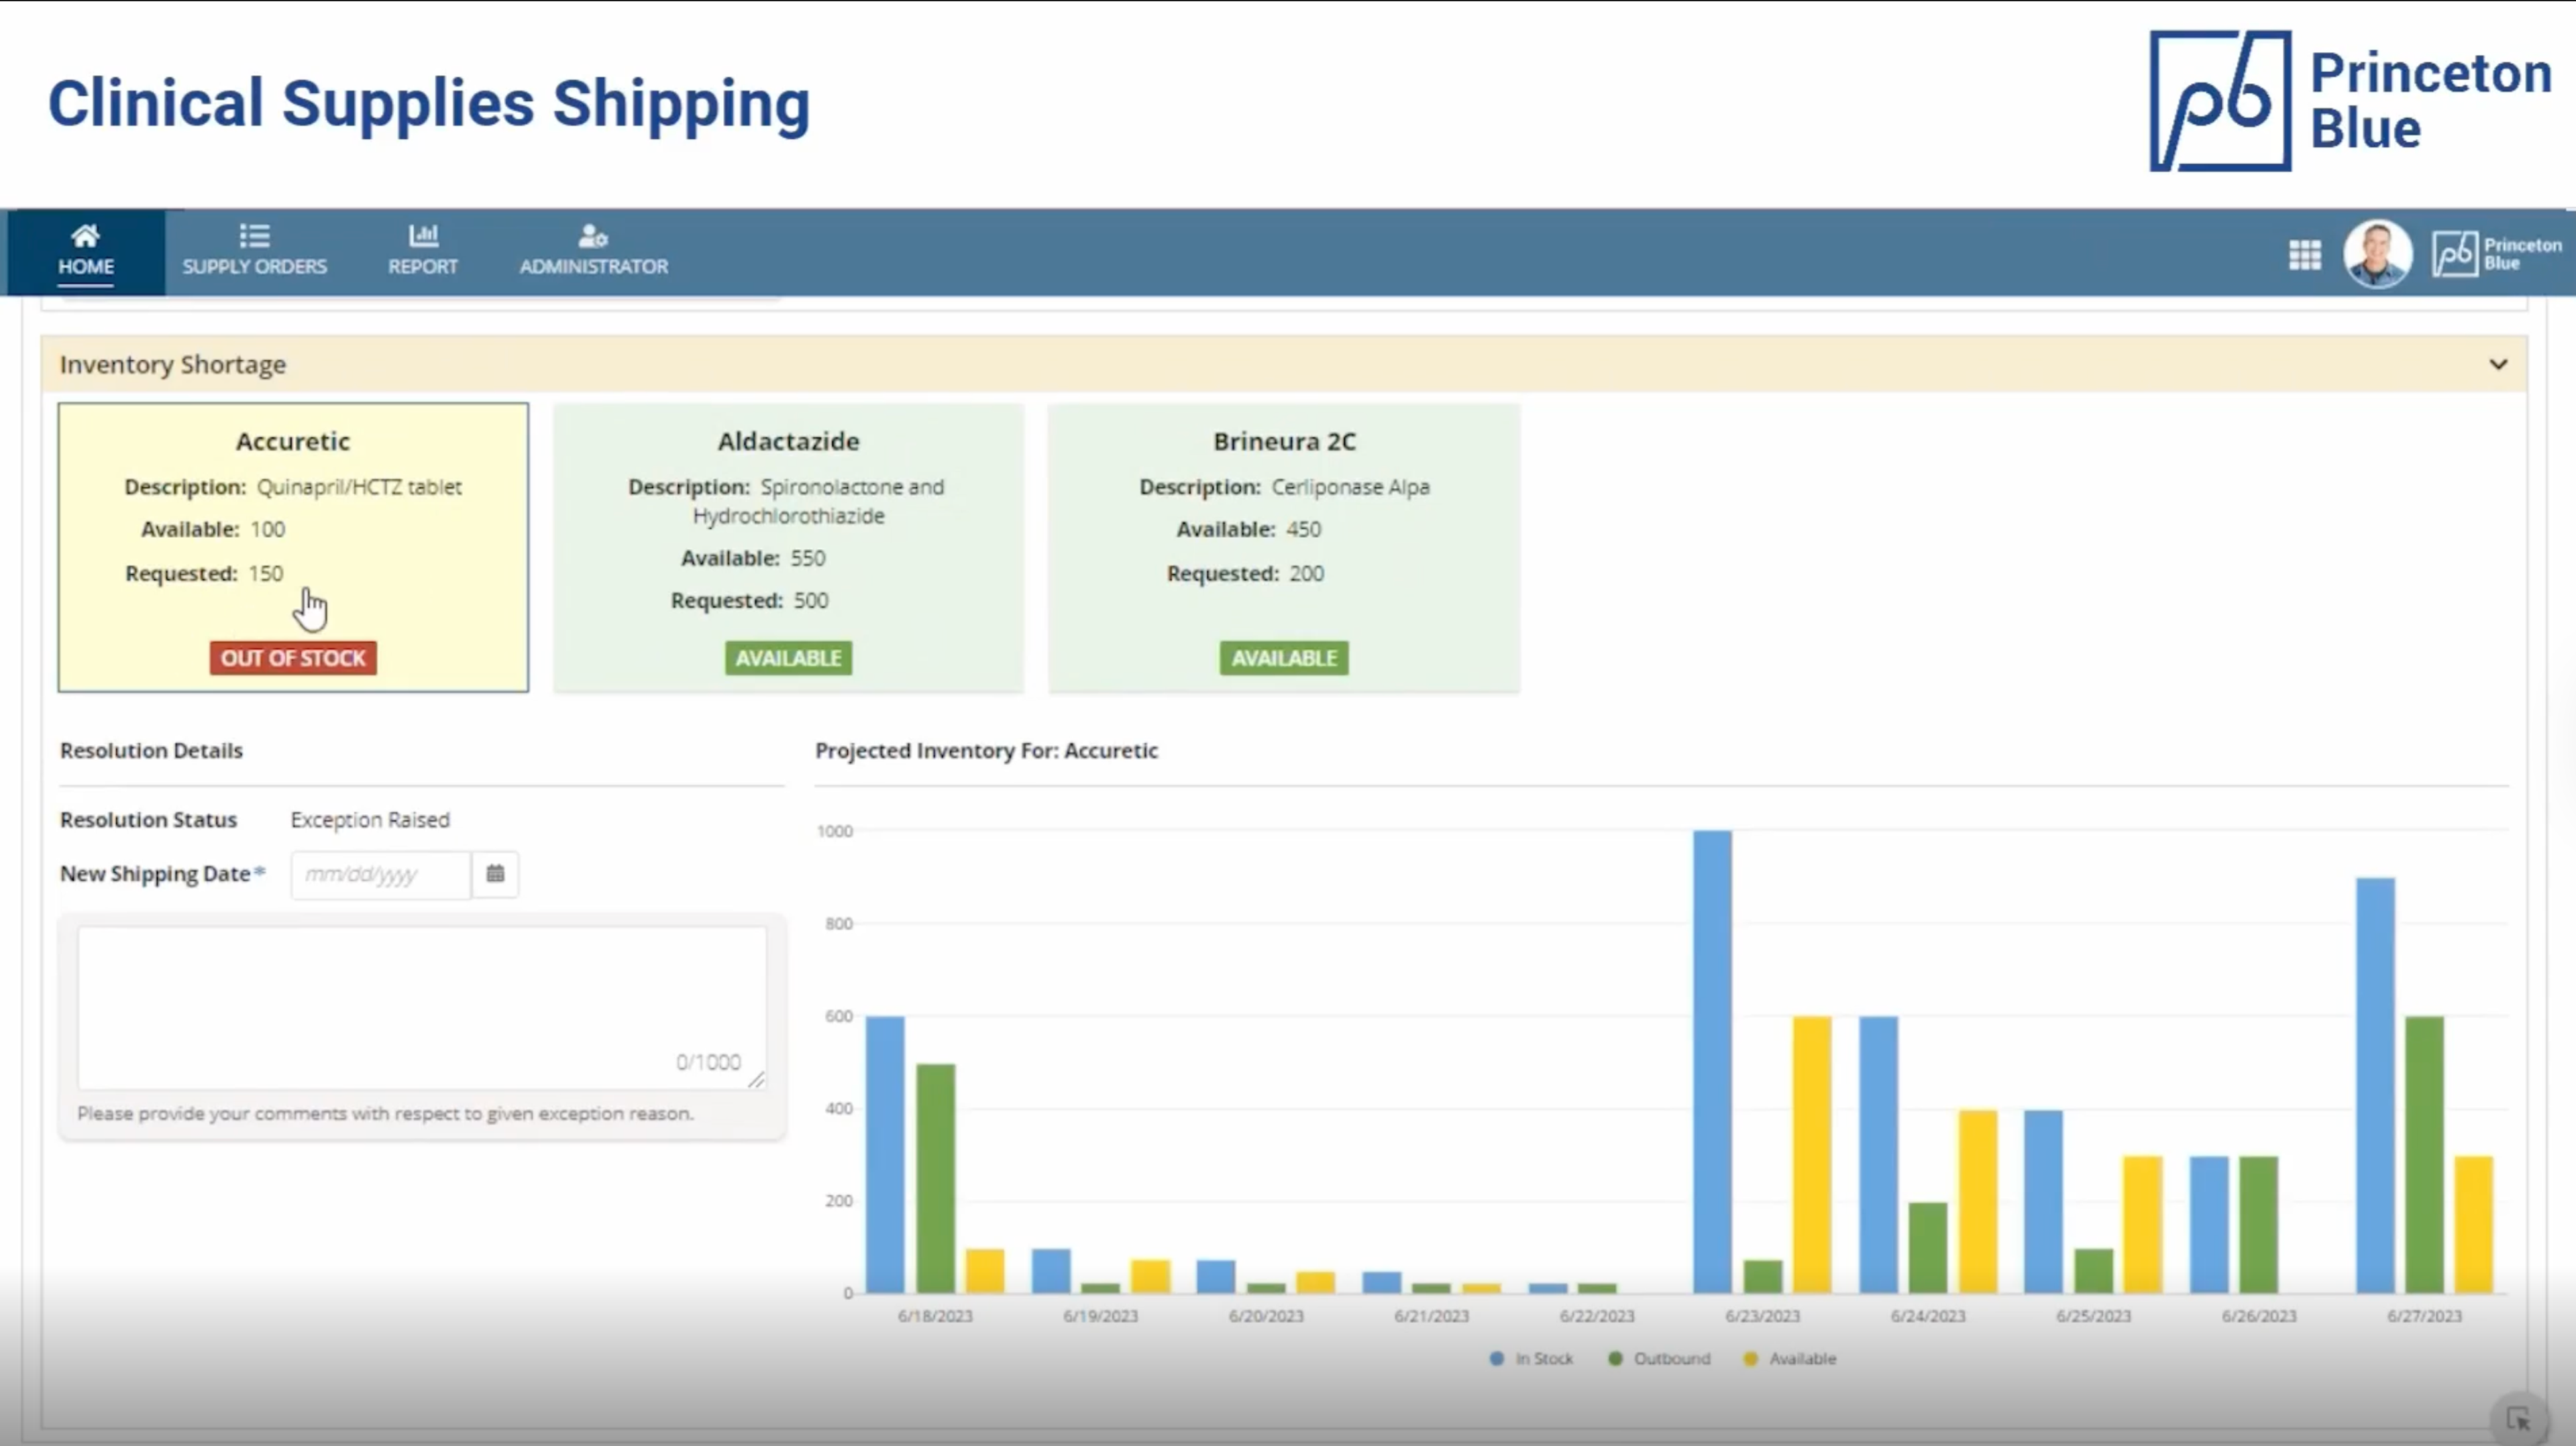Click the Administrator user-gear icon
Viewport: 2576px width, 1446px height.
[593, 236]
